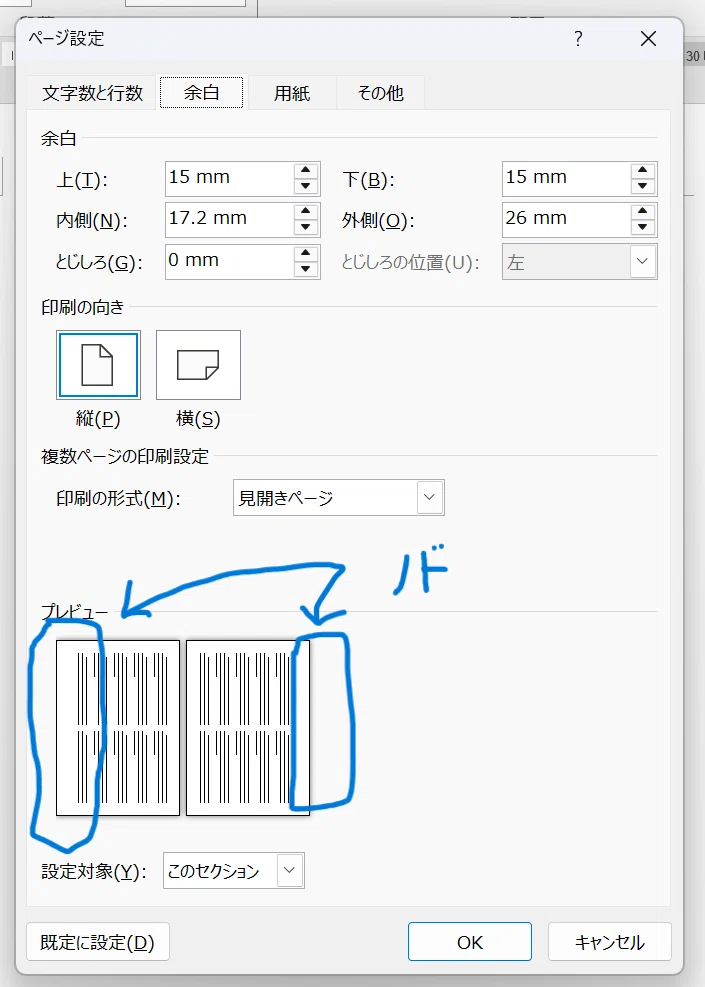Click the キャンセル button
The image size is (705, 987).
[609, 942]
